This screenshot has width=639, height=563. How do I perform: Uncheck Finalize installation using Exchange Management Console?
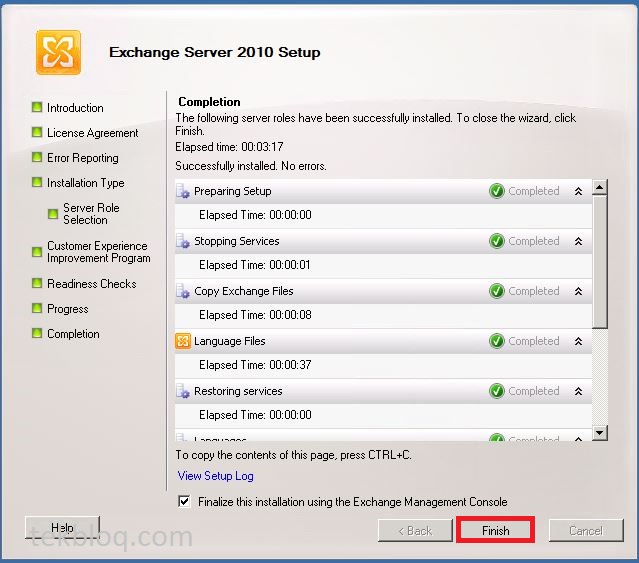coord(184,501)
